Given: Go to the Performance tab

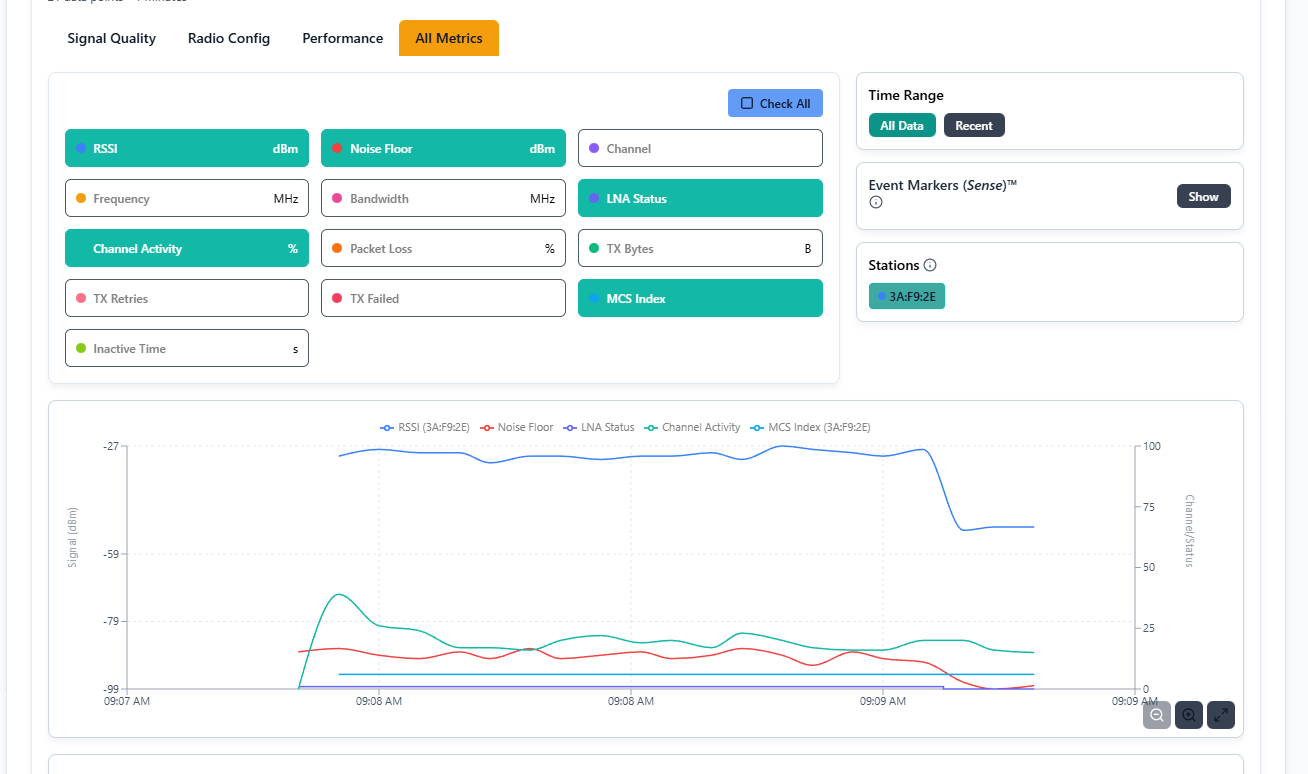Looking at the screenshot, I should point(343,38).
